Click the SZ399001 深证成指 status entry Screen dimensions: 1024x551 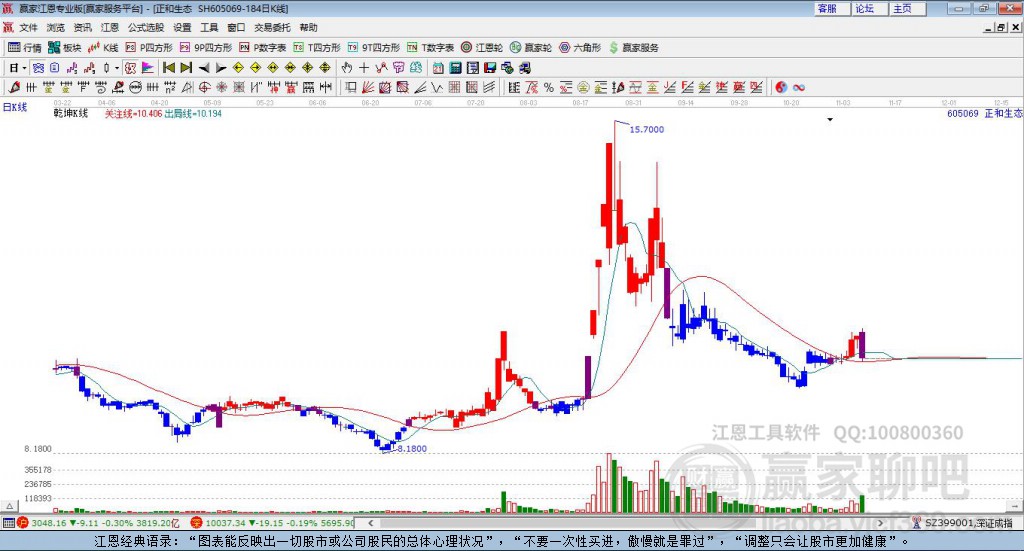tap(963, 523)
